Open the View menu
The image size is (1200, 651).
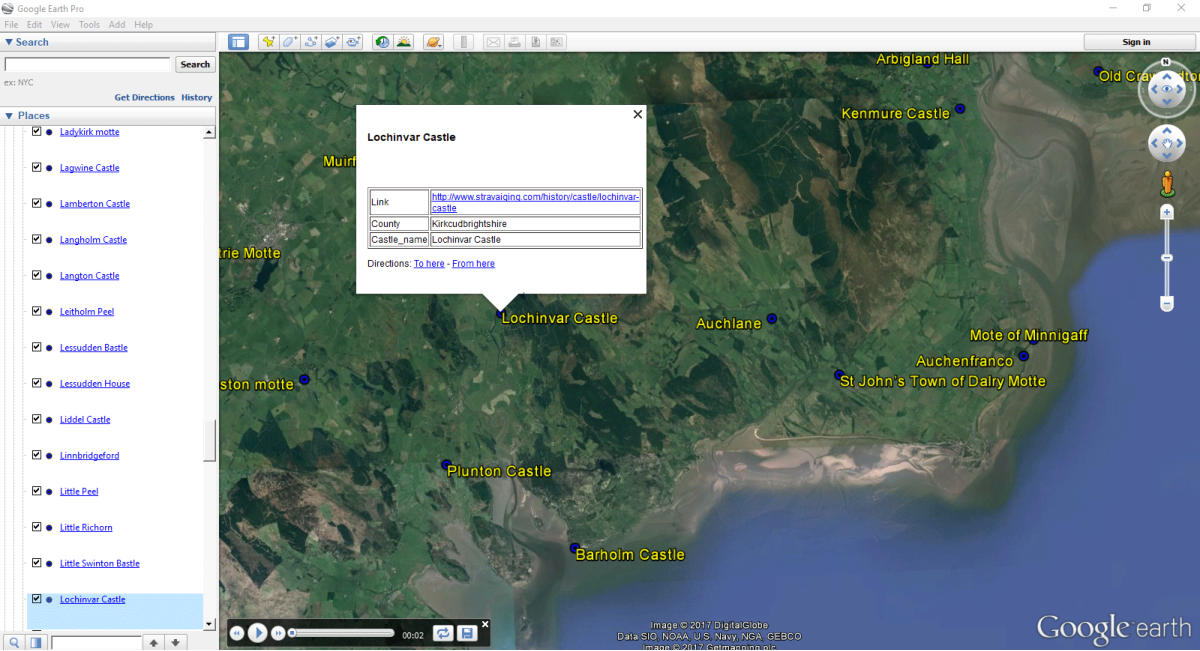60,24
